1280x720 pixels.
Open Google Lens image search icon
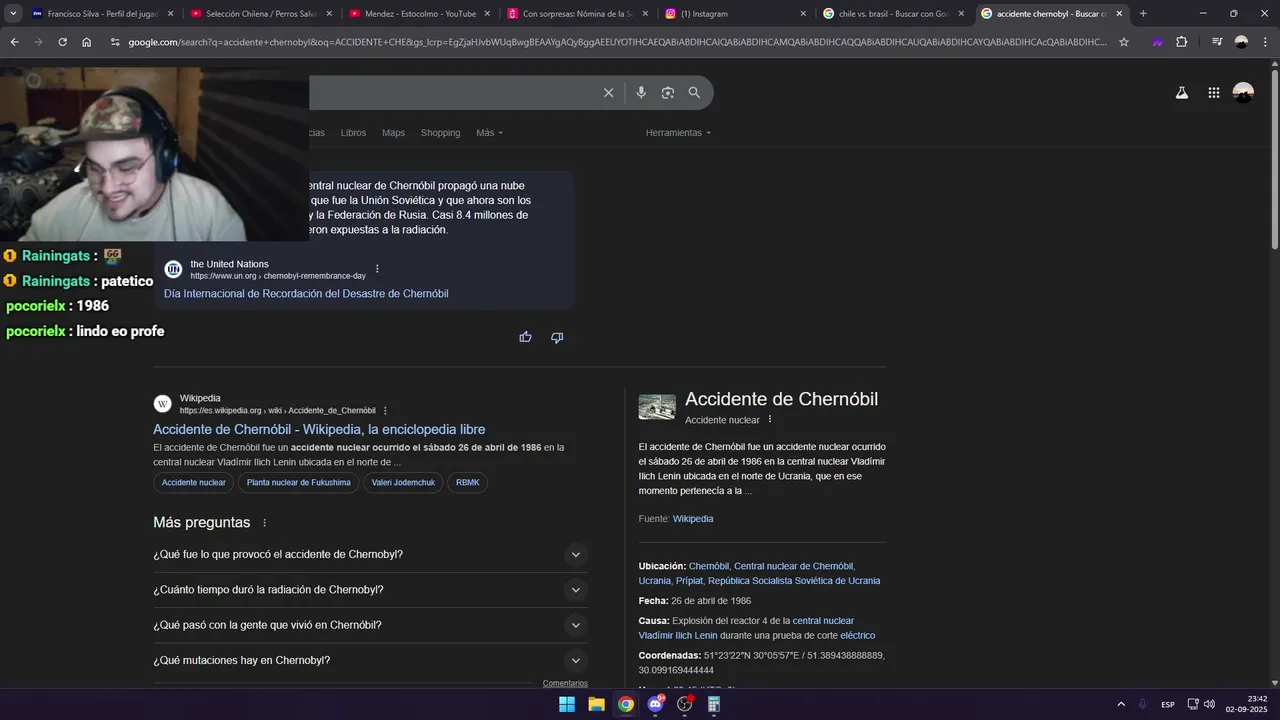click(x=668, y=93)
